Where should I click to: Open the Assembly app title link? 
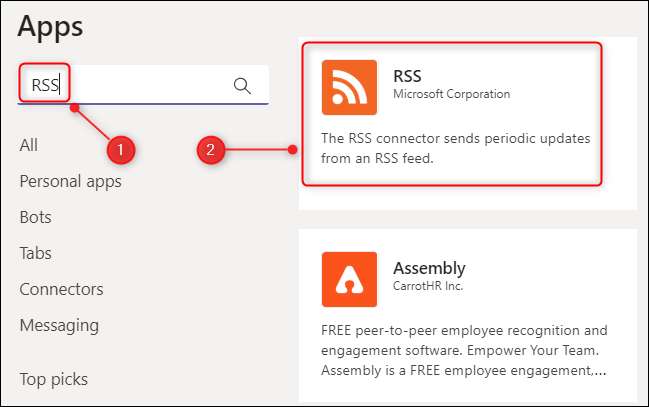(429, 268)
